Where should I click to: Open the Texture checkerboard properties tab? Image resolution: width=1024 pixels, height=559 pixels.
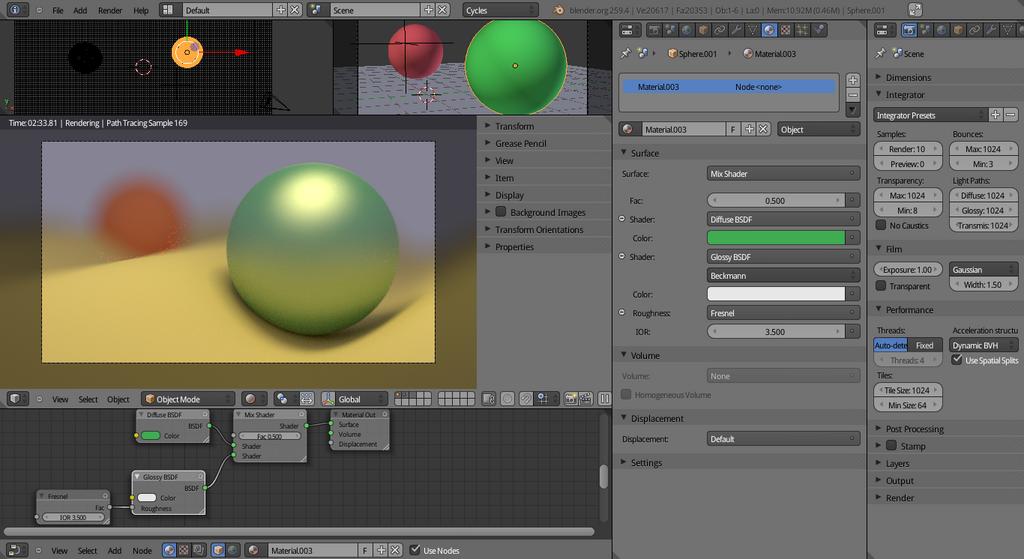(x=785, y=29)
